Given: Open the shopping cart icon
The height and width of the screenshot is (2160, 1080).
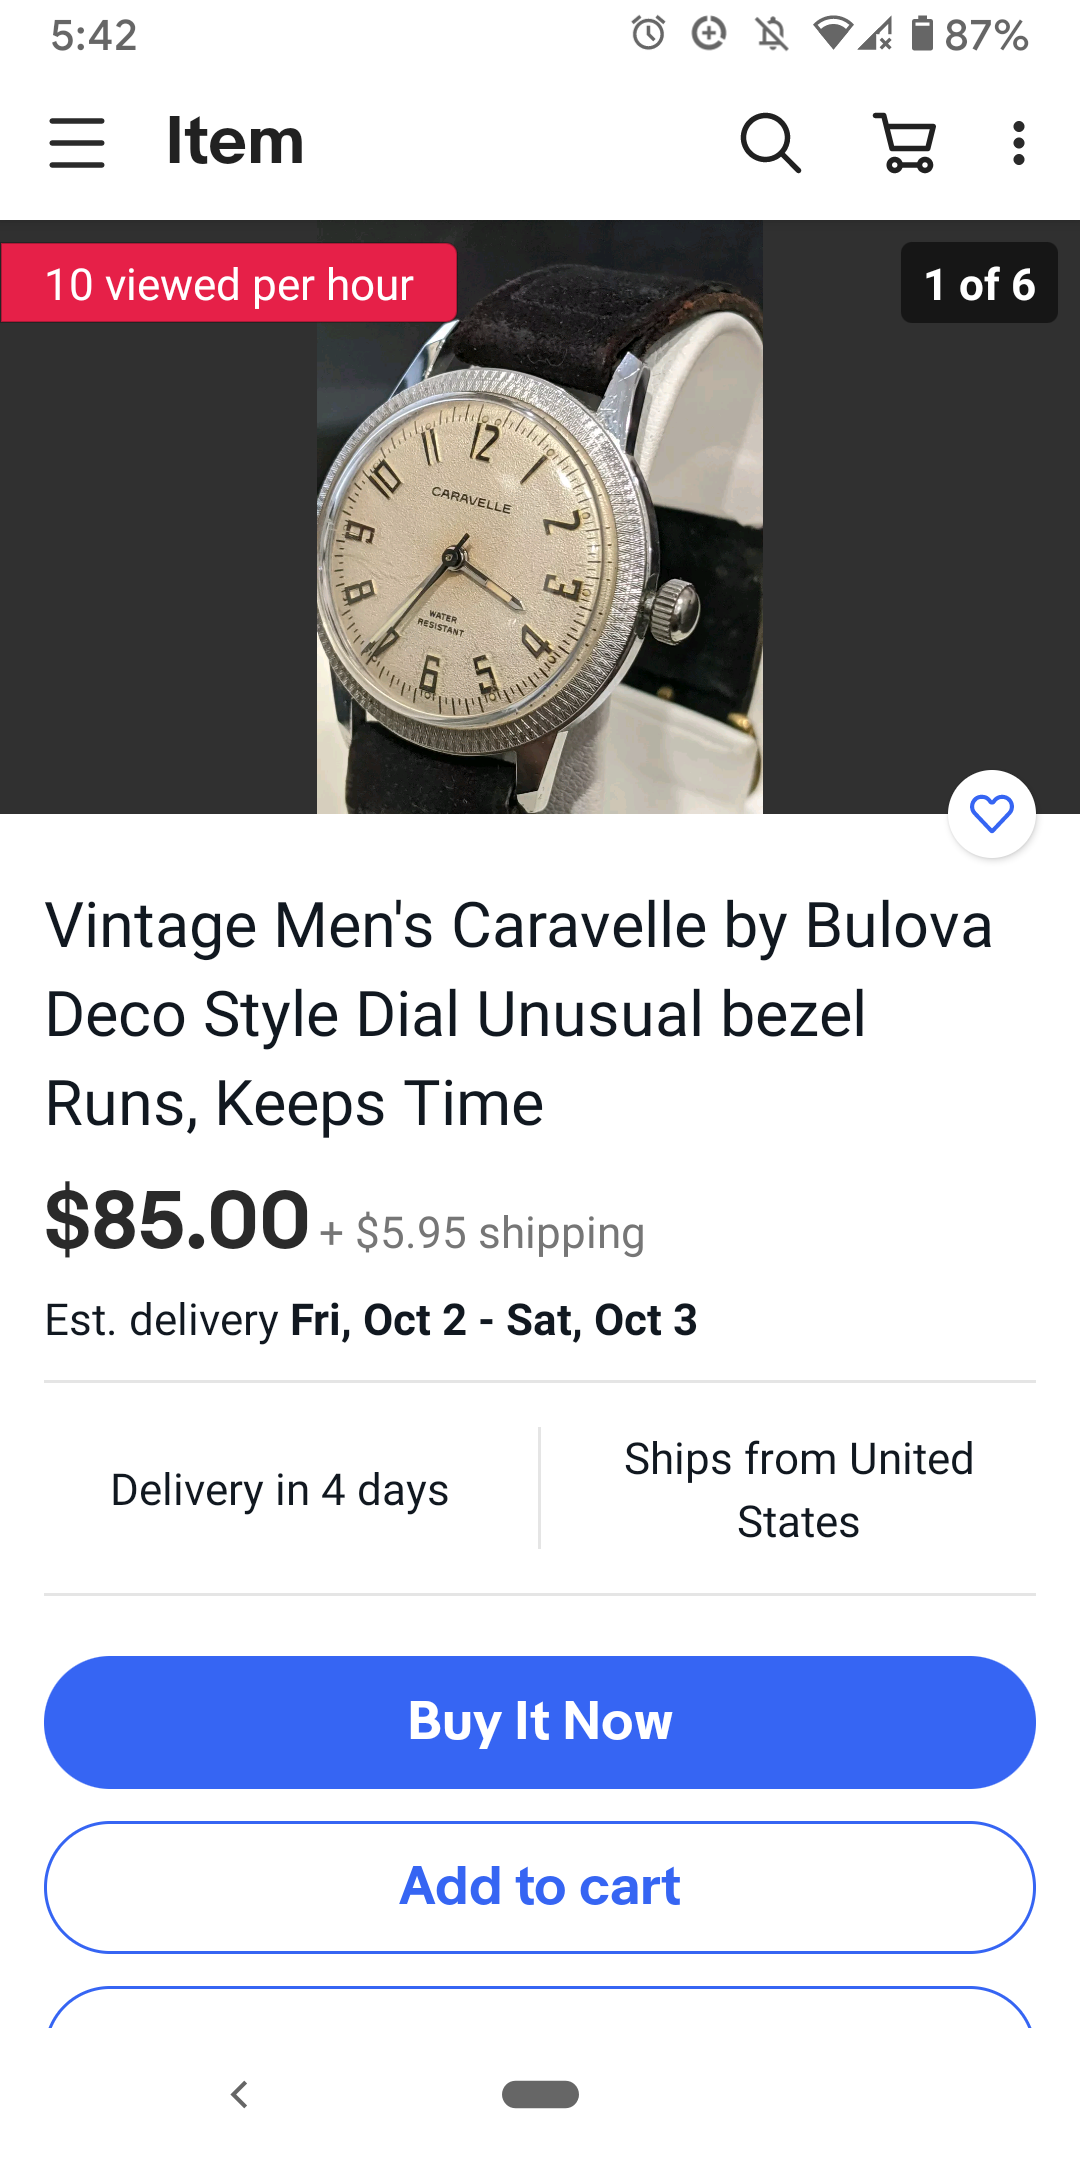Looking at the screenshot, I should pyautogui.click(x=906, y=142).
